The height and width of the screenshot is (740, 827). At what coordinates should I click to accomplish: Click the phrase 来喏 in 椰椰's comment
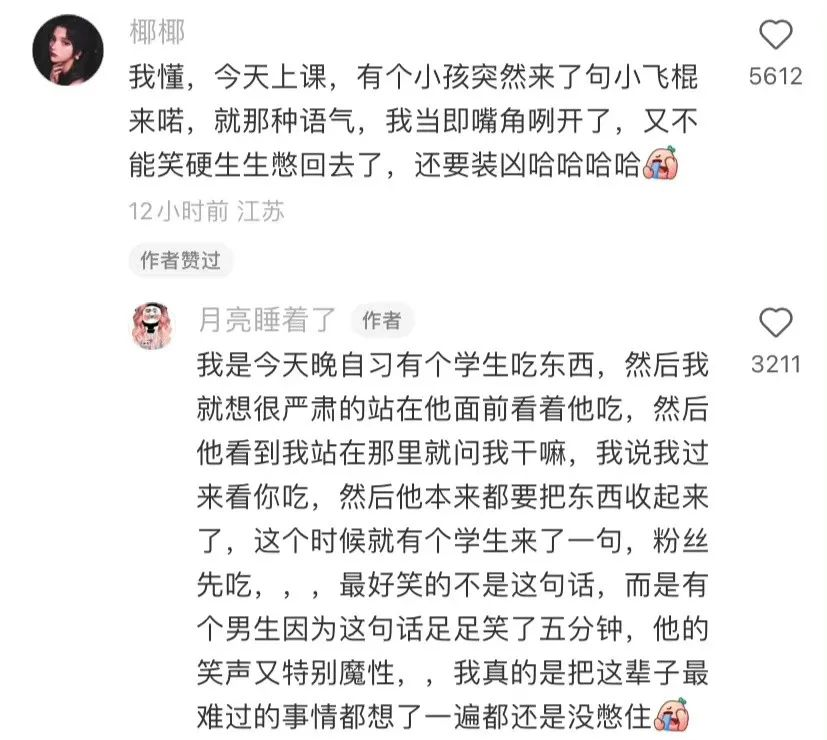(x=157, y=121)
